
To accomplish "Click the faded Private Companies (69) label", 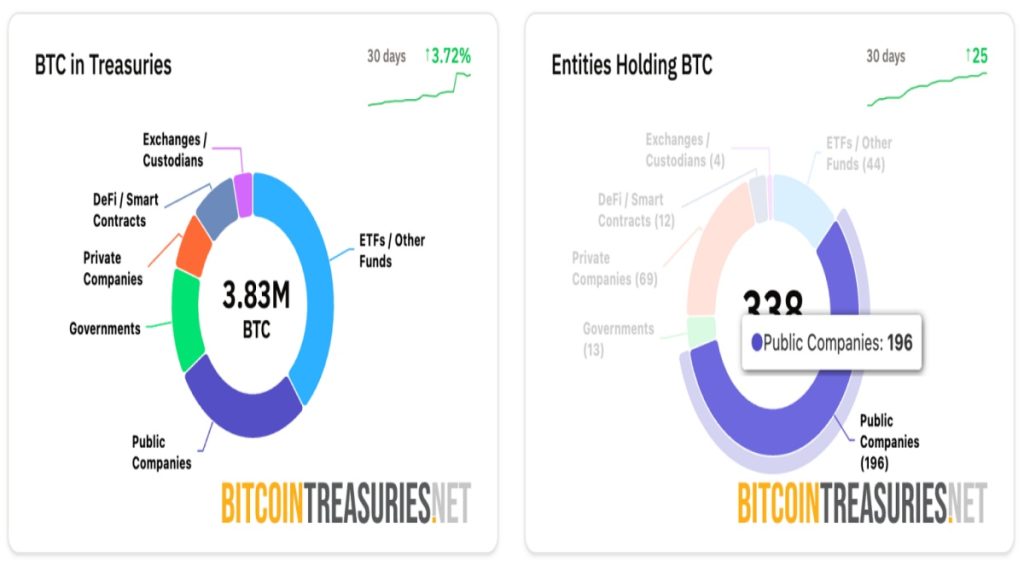I will tap(614, 268).
